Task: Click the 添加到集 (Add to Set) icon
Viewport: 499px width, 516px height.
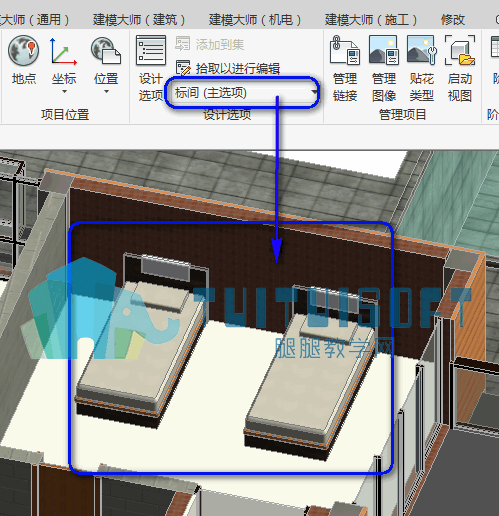Action: pos(182,44)
